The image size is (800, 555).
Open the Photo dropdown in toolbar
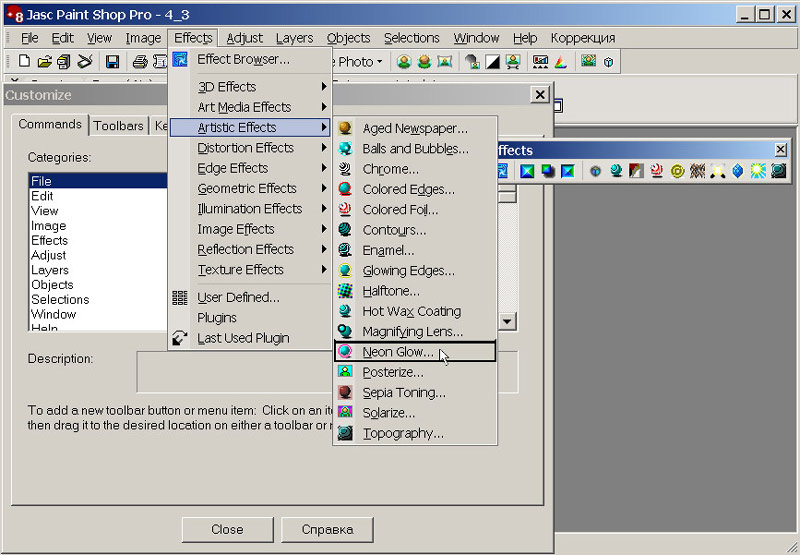tap(360, 62)
